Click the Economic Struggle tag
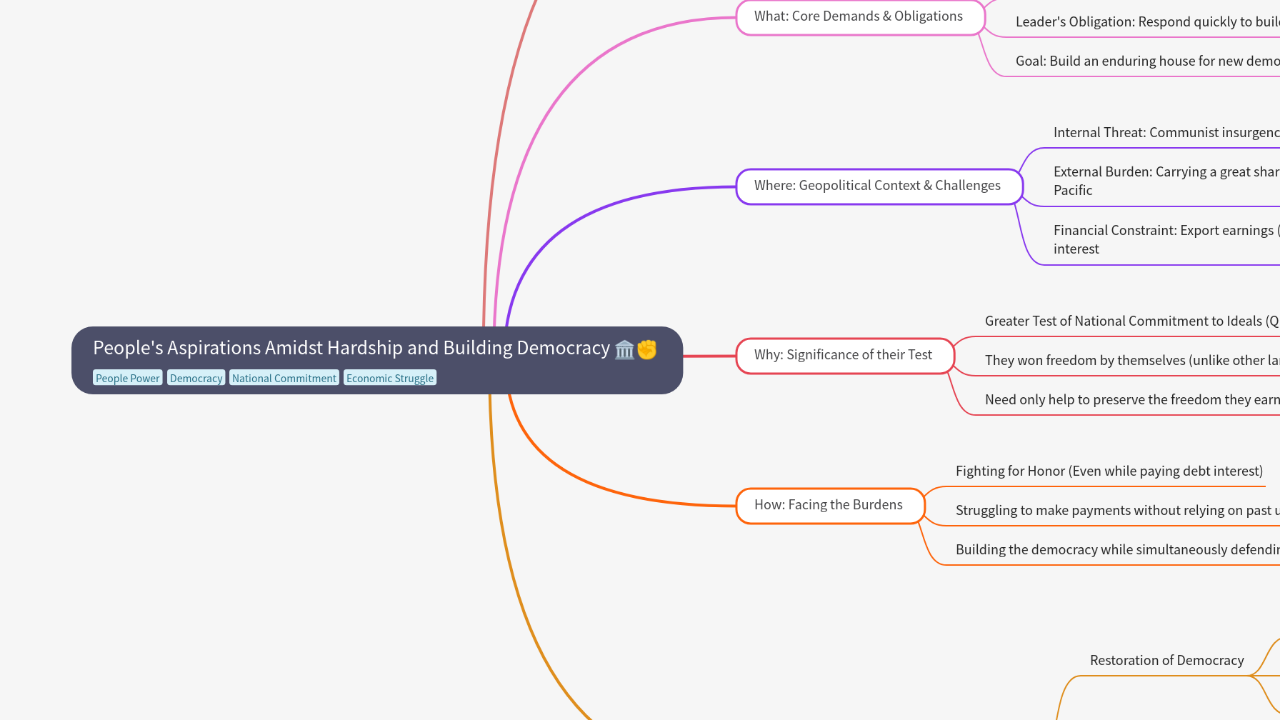 [390, 378]
